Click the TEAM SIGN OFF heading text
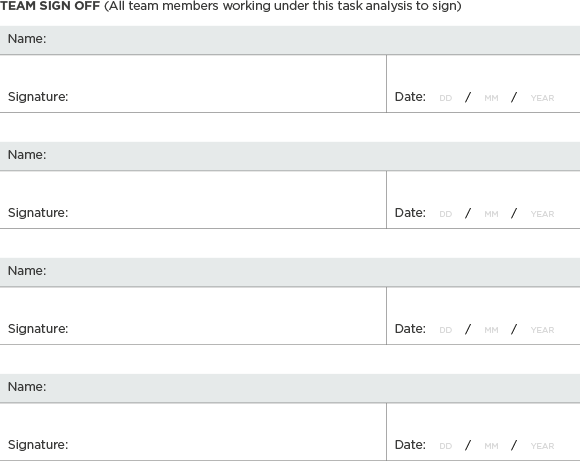The image size is (580, 461). [x=50, y=6]
